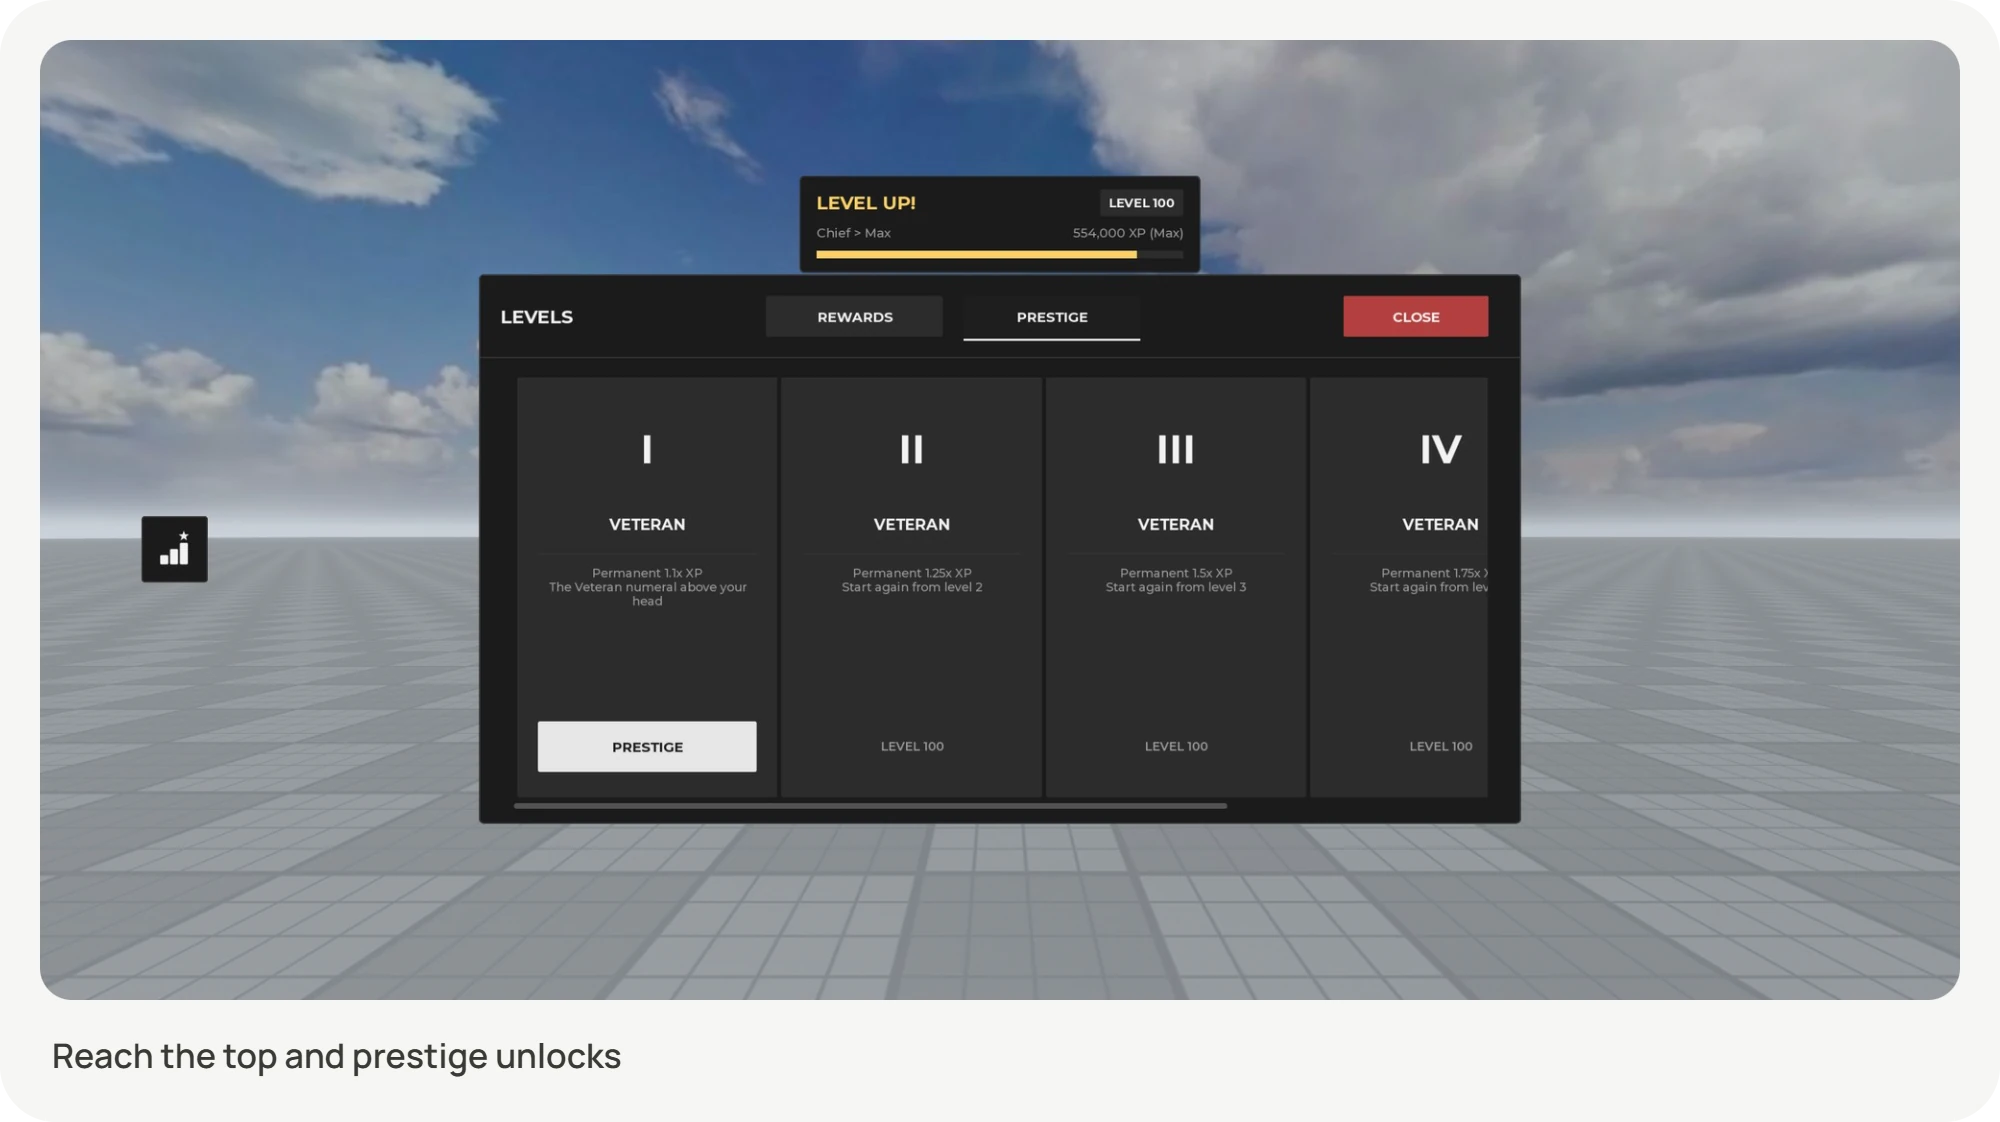The image size is (2000, 1122).
Task: Select the Prestige tab
Action: 1052,317
